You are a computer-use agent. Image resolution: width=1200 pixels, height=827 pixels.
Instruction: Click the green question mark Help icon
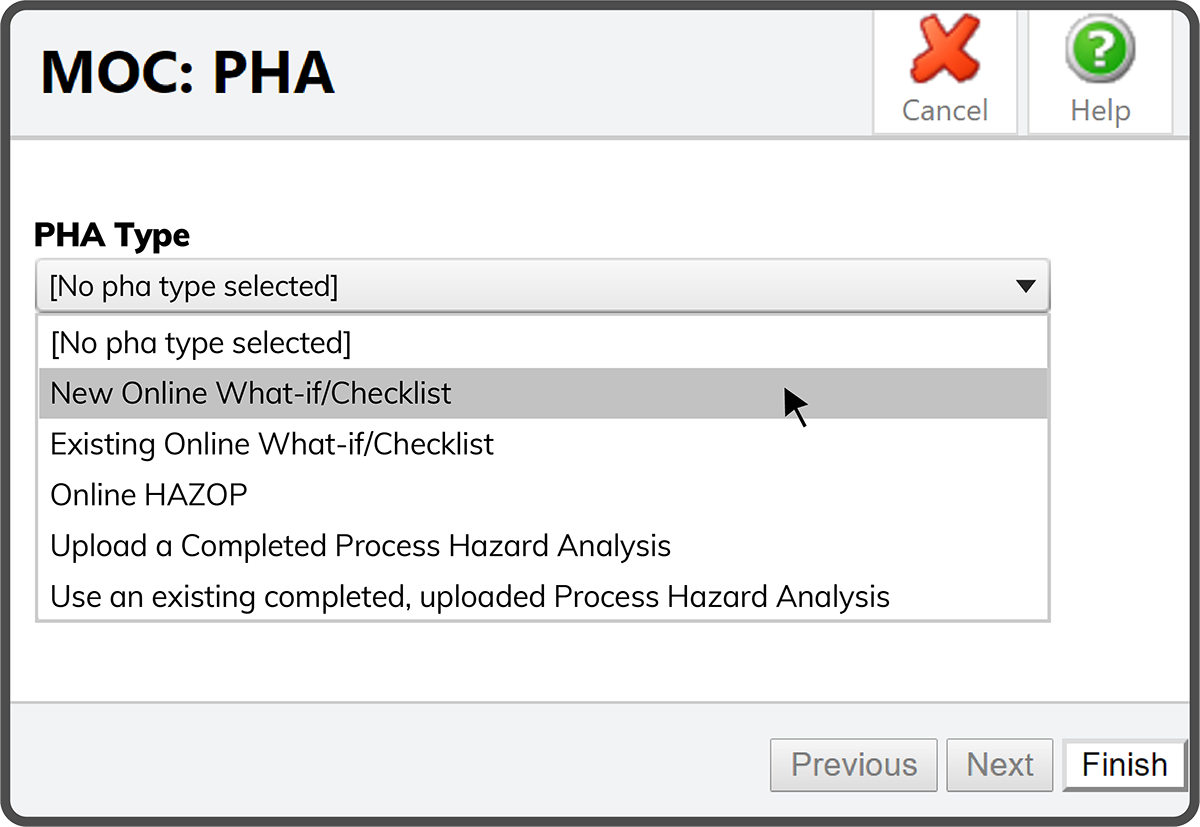(1099, 52)
